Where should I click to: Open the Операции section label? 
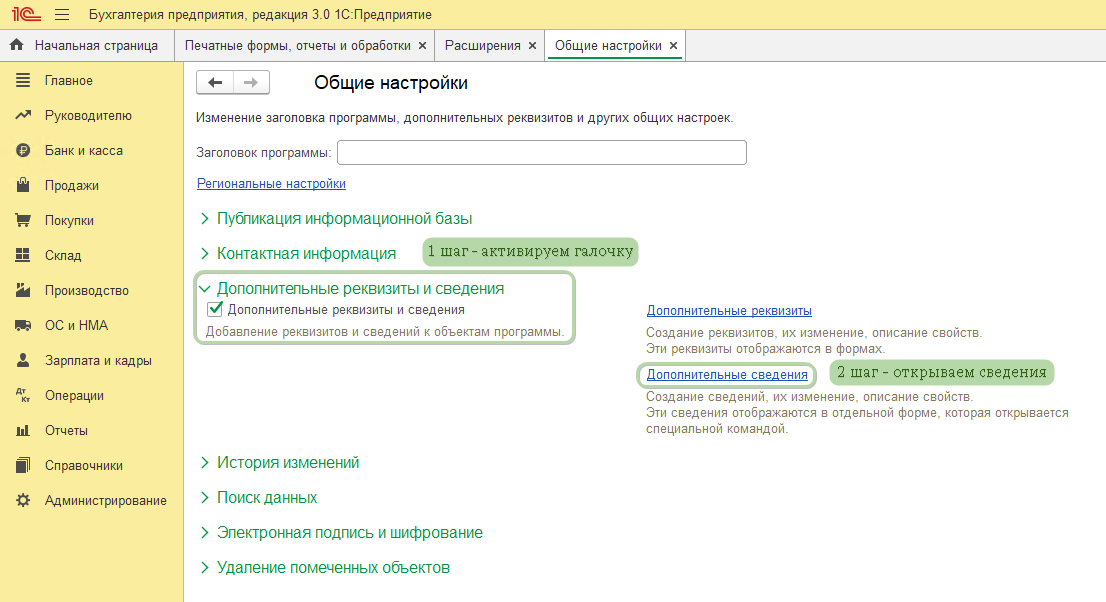[74, 395]
